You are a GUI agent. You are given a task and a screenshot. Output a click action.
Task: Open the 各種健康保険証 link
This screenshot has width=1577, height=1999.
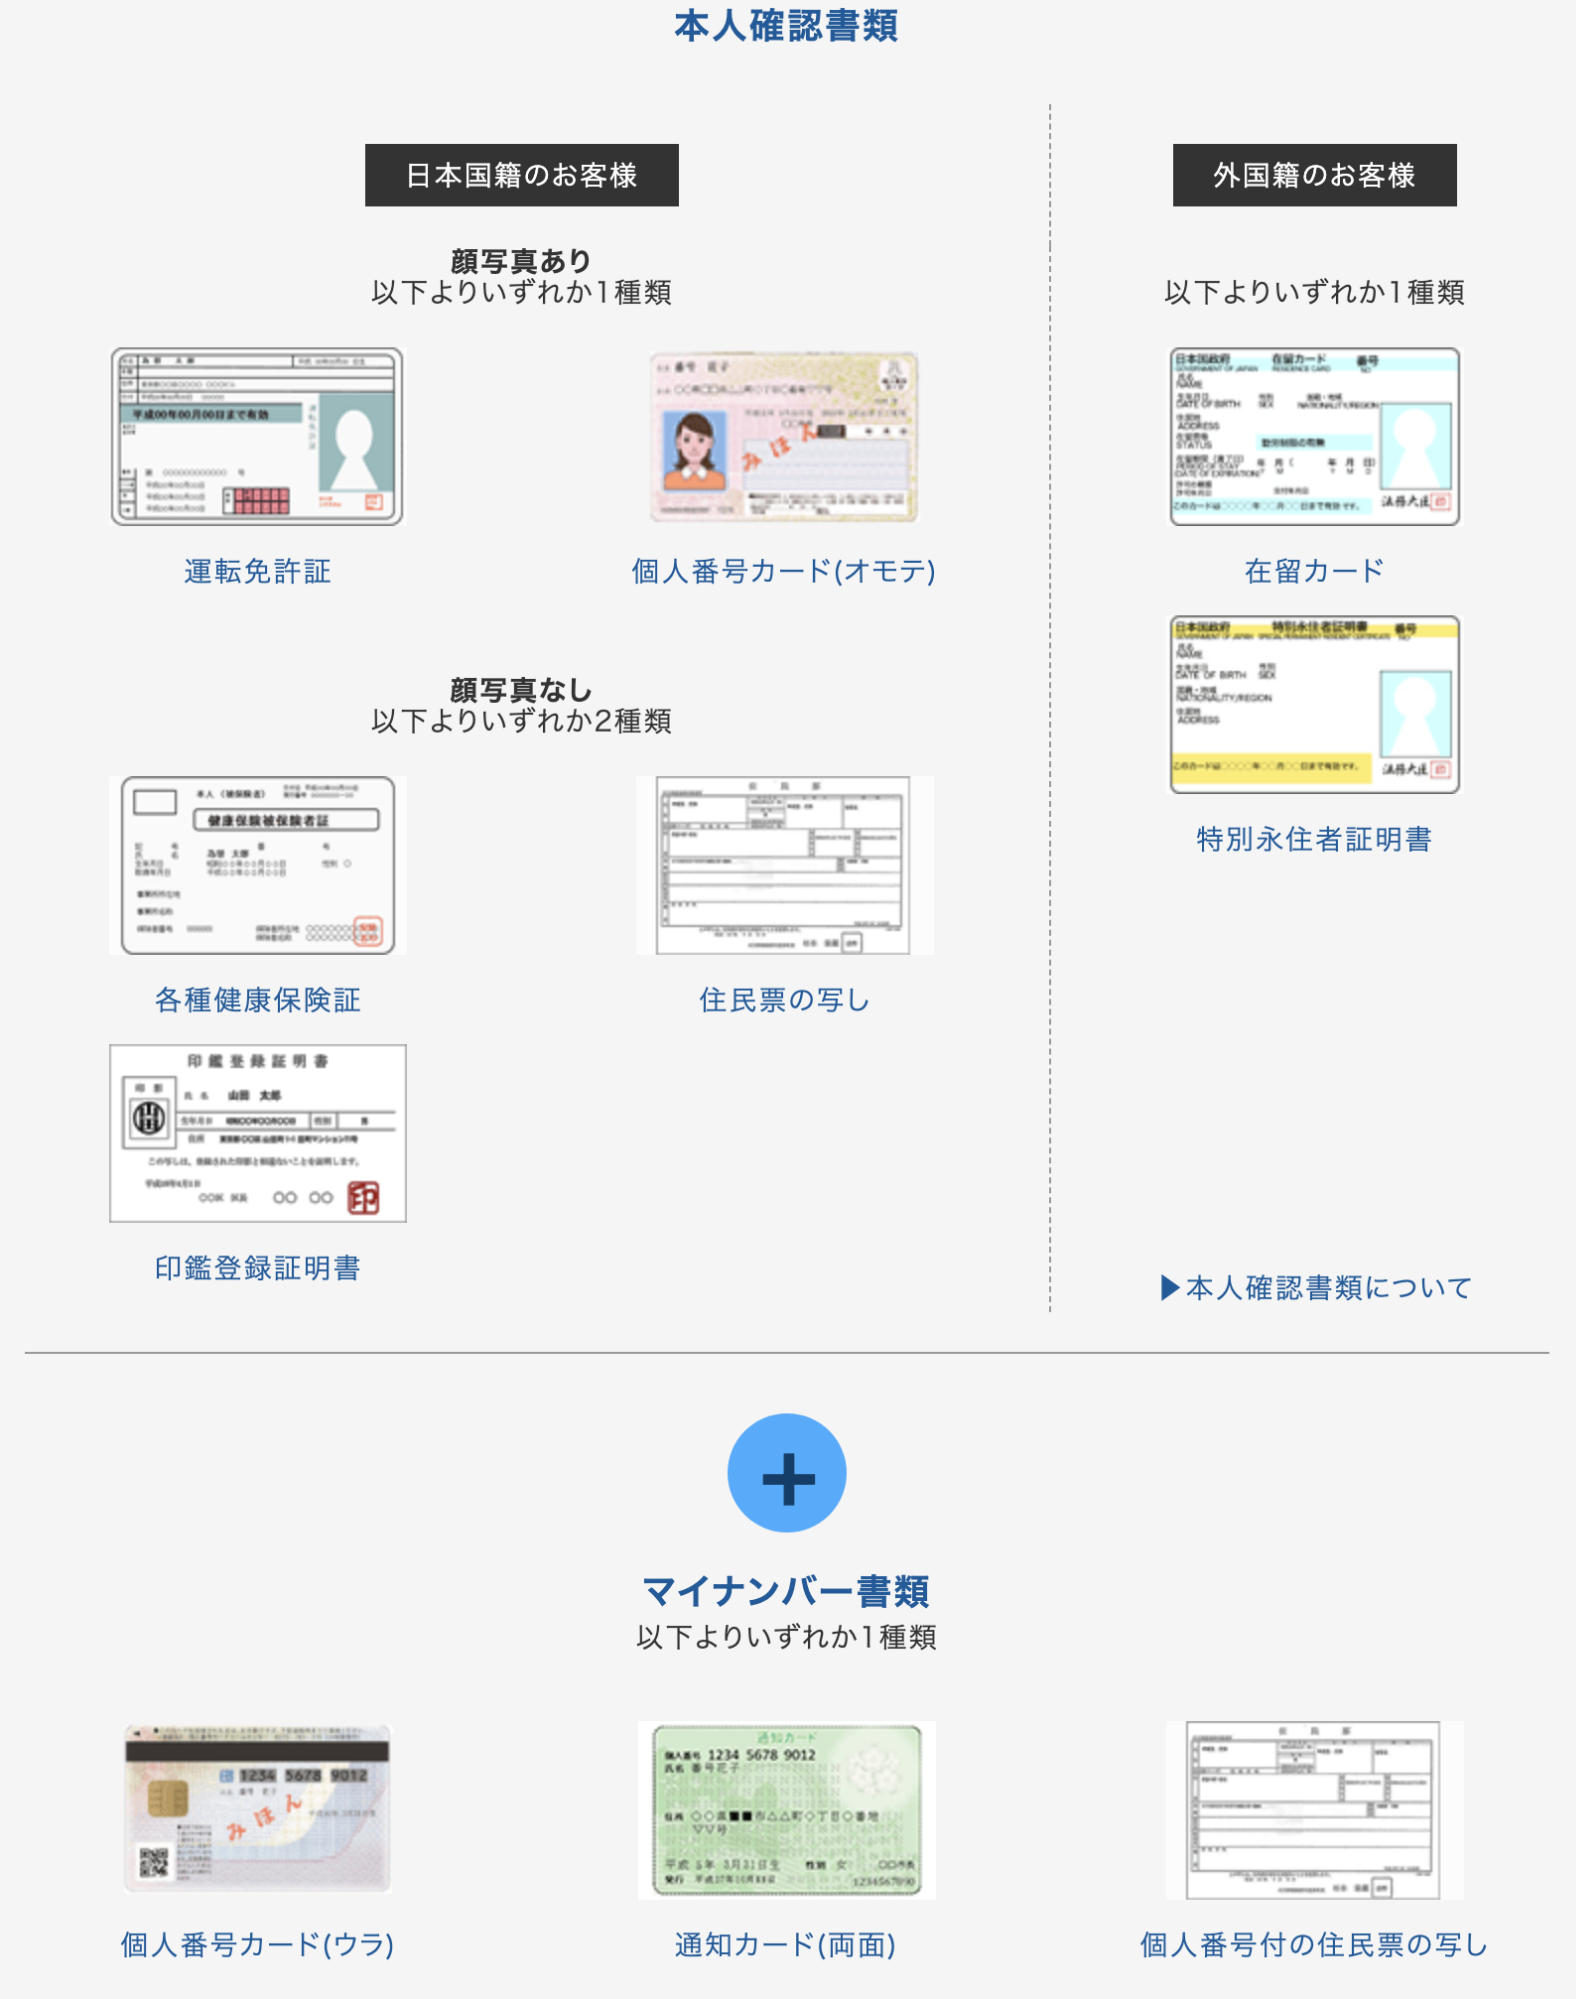[x=257, y=1000]
